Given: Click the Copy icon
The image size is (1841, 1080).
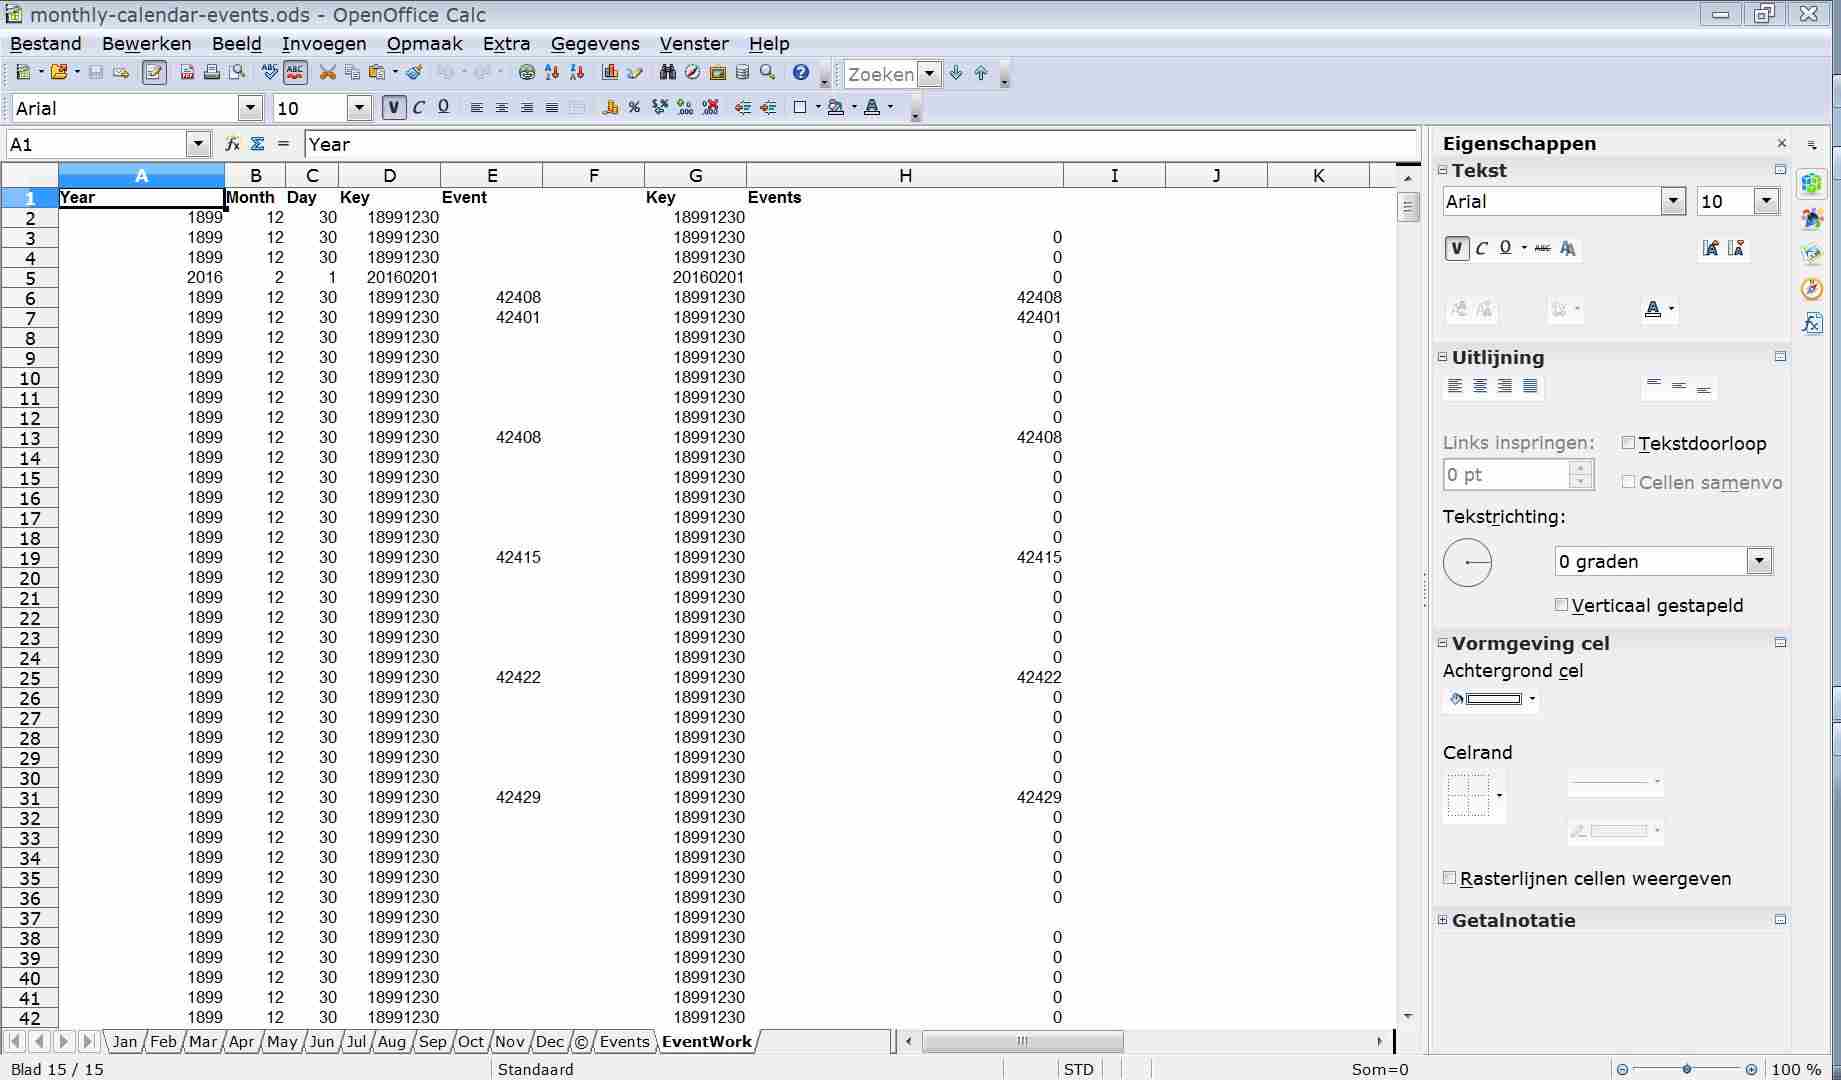Looking at the screenshot, I should click(352, 73).
